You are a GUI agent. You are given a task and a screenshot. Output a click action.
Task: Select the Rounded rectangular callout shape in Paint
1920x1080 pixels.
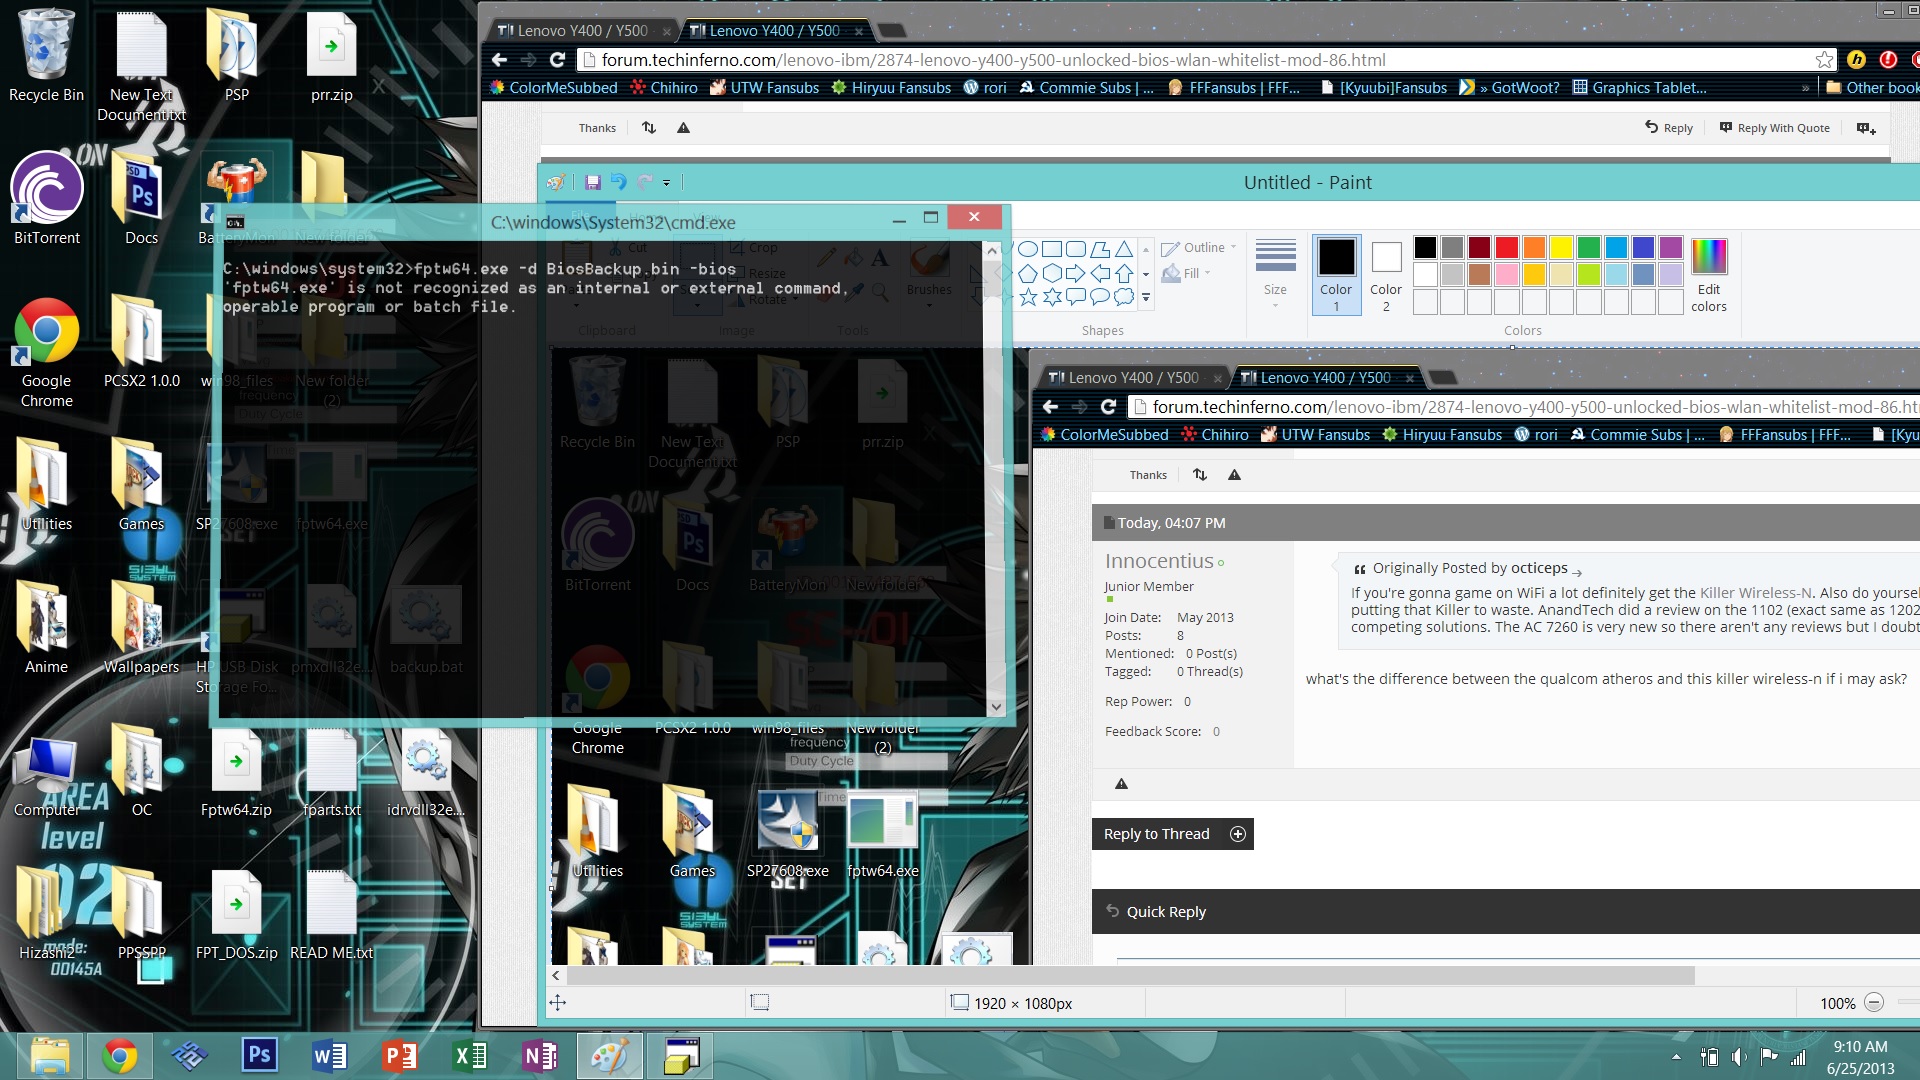[x=1076, y=297]
